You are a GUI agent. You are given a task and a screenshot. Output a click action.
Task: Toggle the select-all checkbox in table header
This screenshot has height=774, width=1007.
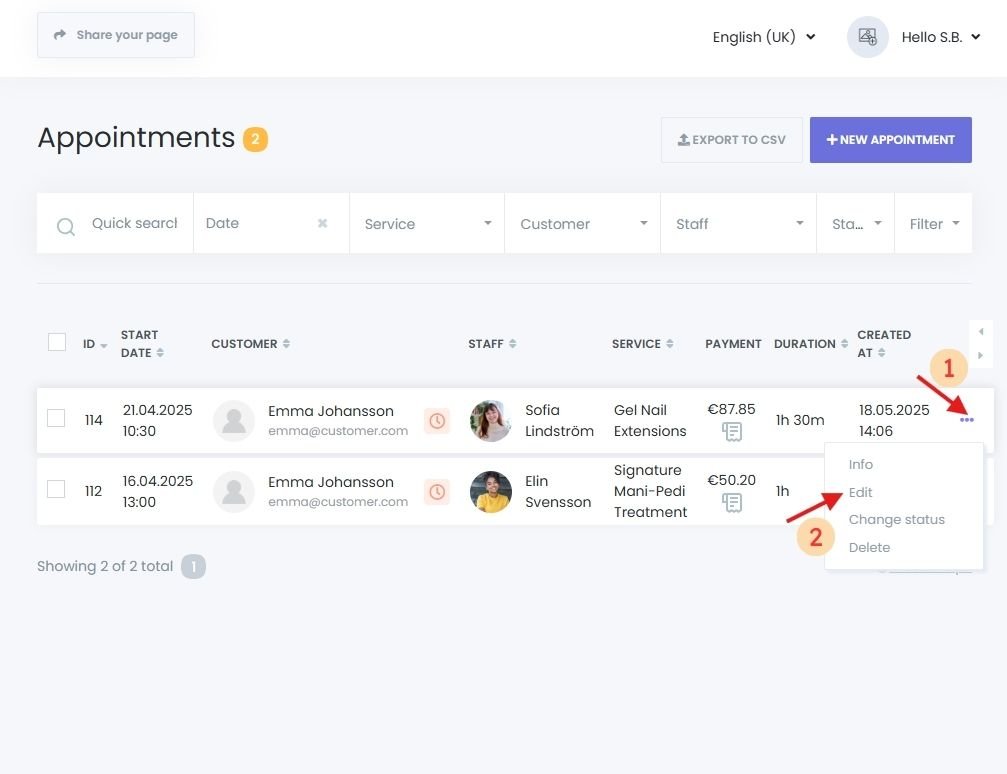tap(57, 342)
